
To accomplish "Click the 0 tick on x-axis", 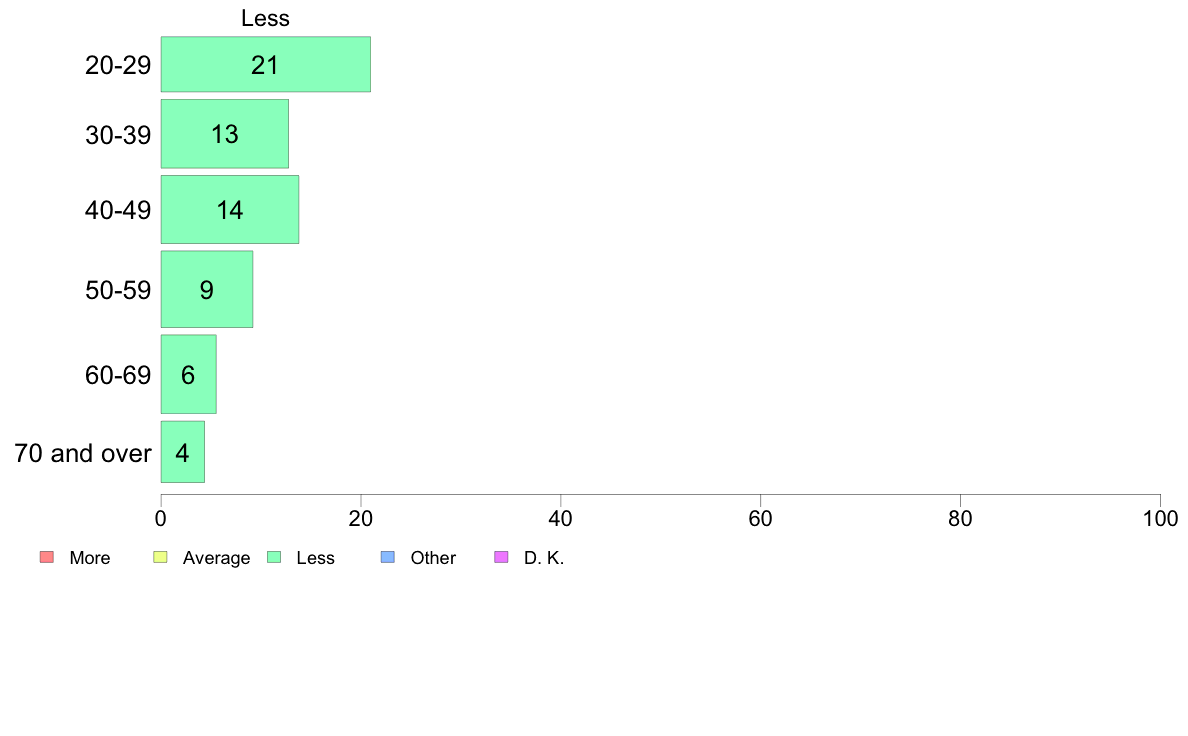I will pos(161,518).
